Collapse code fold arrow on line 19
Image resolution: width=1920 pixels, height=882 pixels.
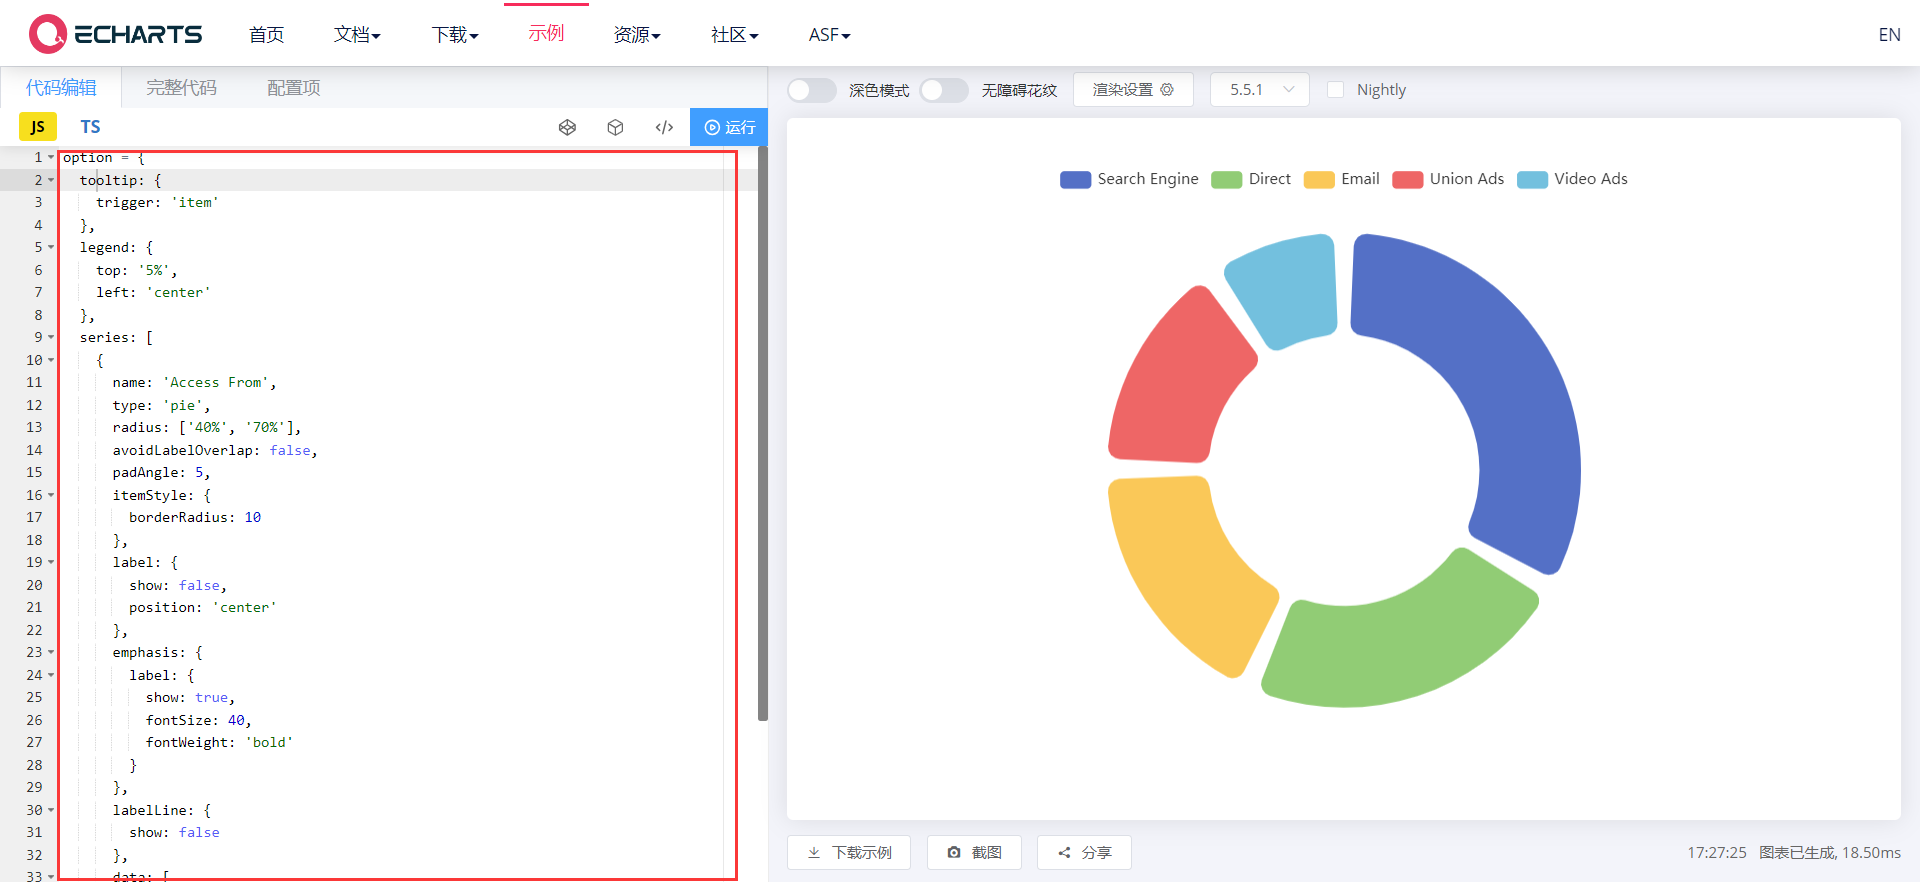(x=51, y=562)
